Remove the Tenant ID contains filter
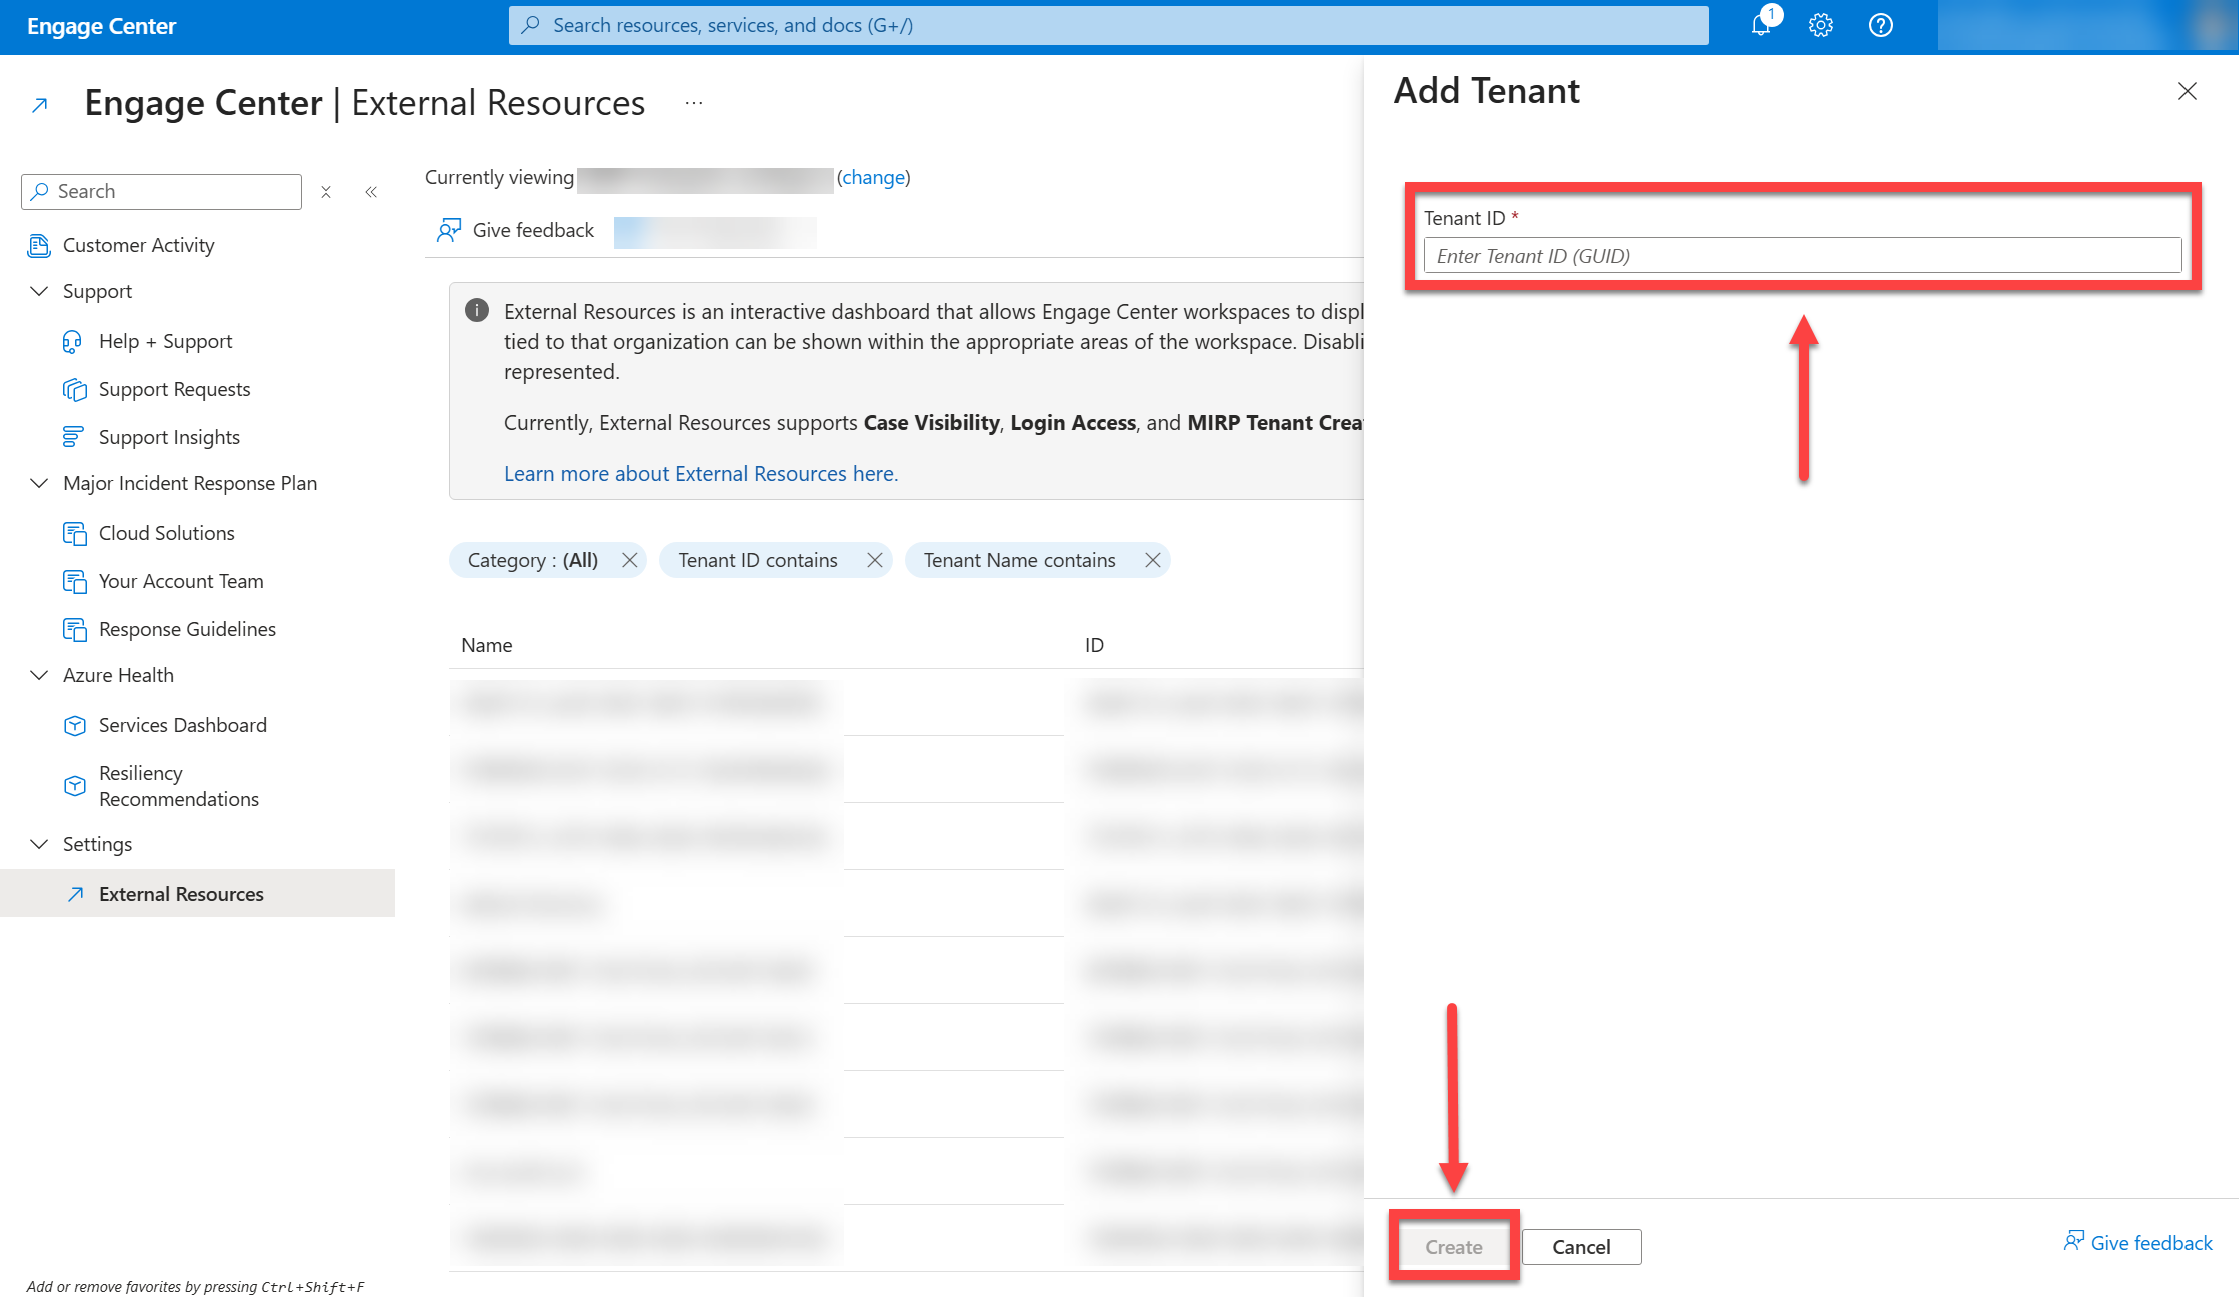2239x1297 pixels. [875, 560]
